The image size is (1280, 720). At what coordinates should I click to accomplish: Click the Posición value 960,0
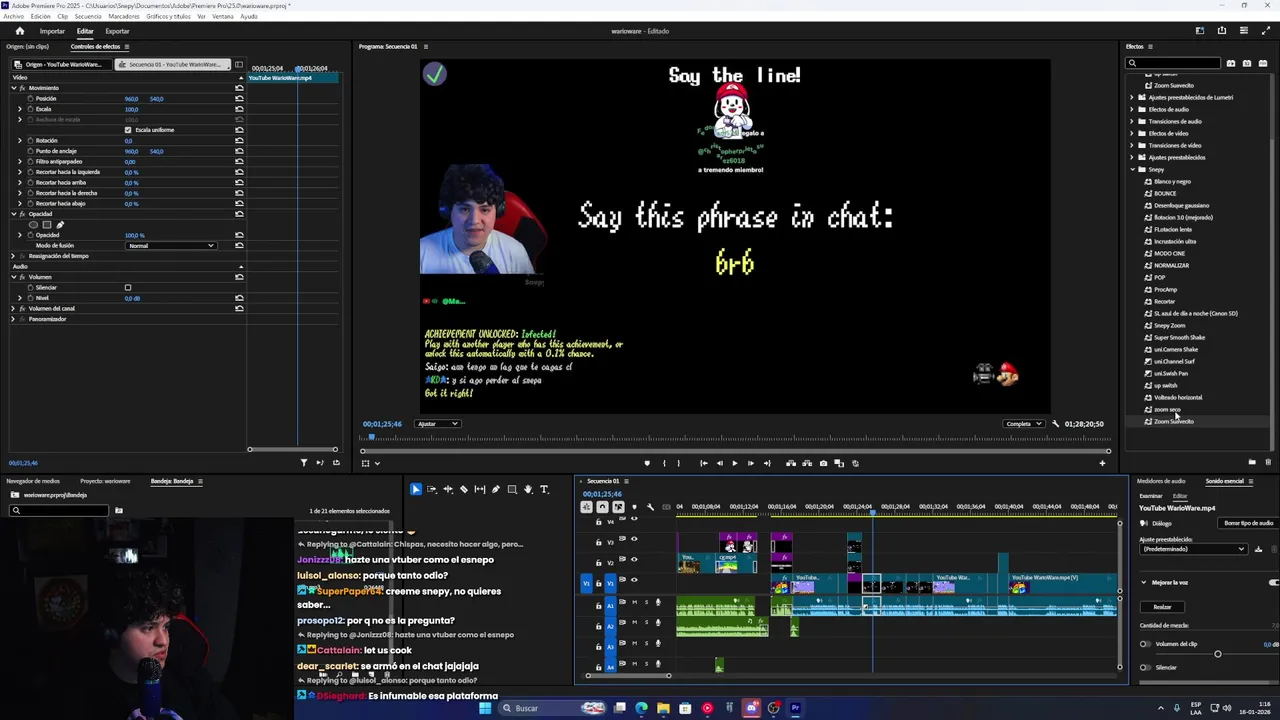(x=131, y=98)
